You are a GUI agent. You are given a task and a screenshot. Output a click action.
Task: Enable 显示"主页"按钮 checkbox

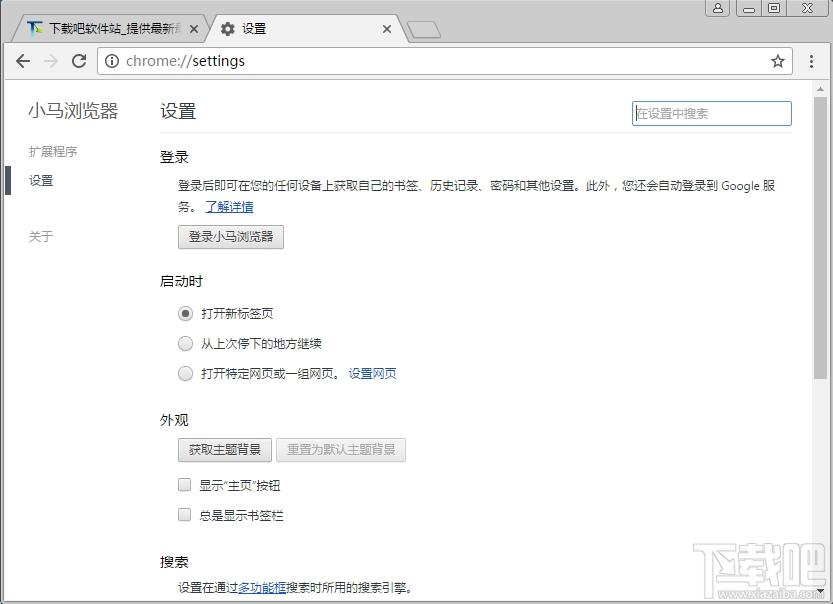[184, 484]
